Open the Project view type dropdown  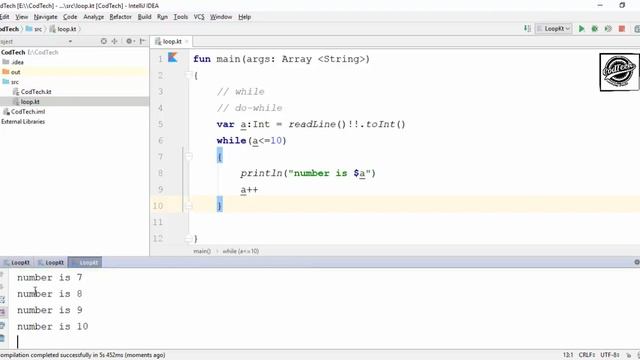(70, 41)
